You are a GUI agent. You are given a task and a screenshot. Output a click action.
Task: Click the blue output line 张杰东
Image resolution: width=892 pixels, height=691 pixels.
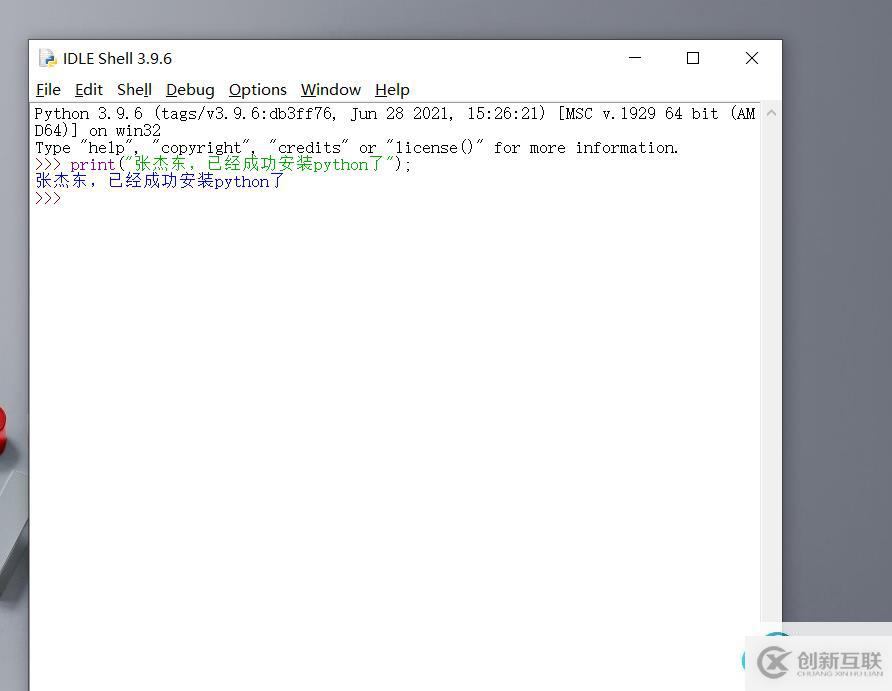tap(159, 181)
